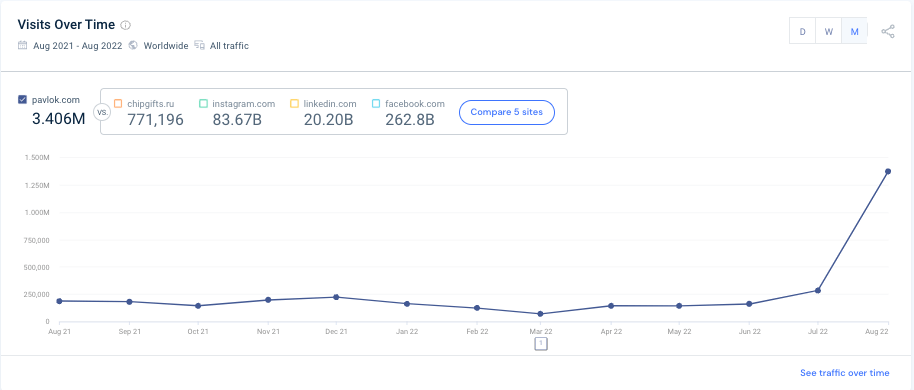Click the Apr 22 data point
Viewport: 914px width, 390px height.
pyautogui.click(x=611, y=305)
